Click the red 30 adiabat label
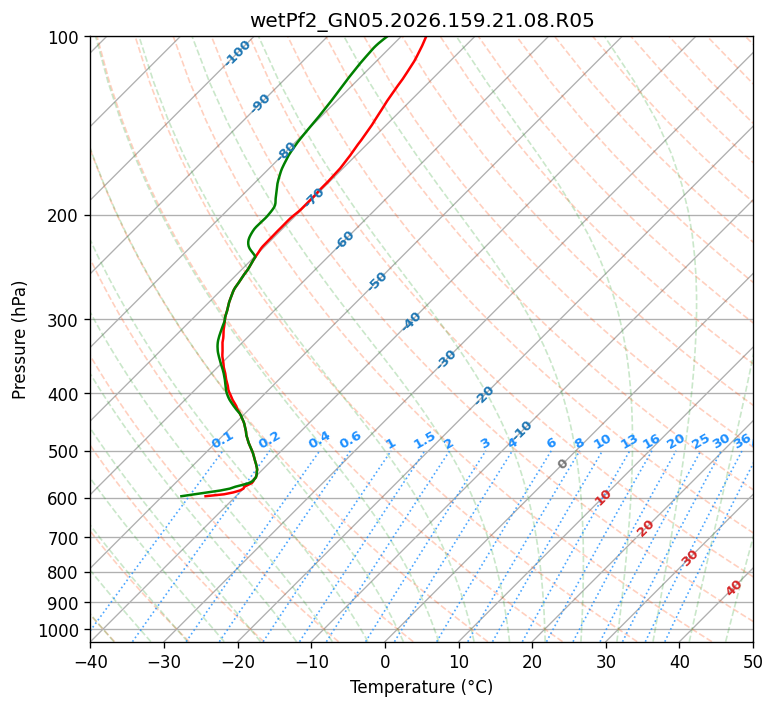Image resolution: width=775 pixels, height=708 pixels. tap(689, 558)
